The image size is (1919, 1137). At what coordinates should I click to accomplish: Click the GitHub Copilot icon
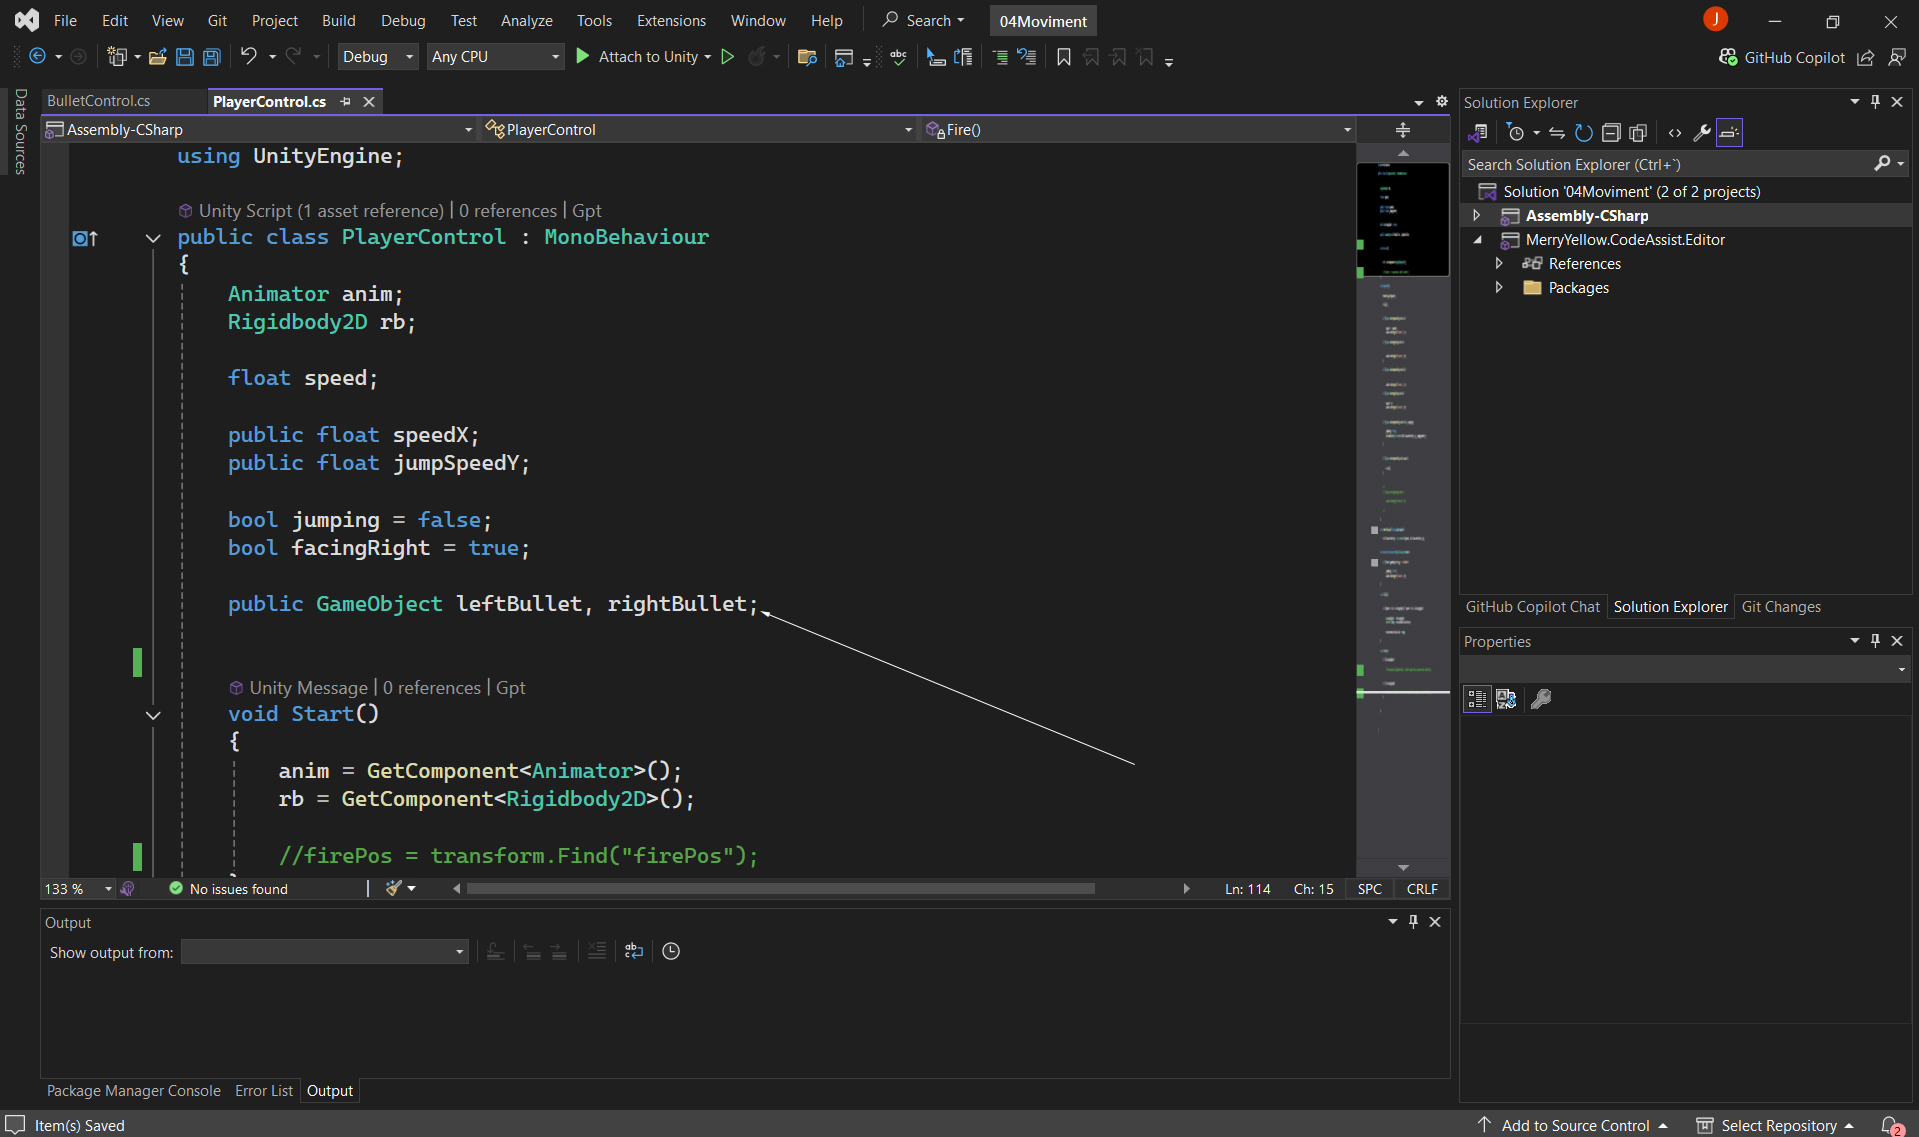(x=1728, y=57)
